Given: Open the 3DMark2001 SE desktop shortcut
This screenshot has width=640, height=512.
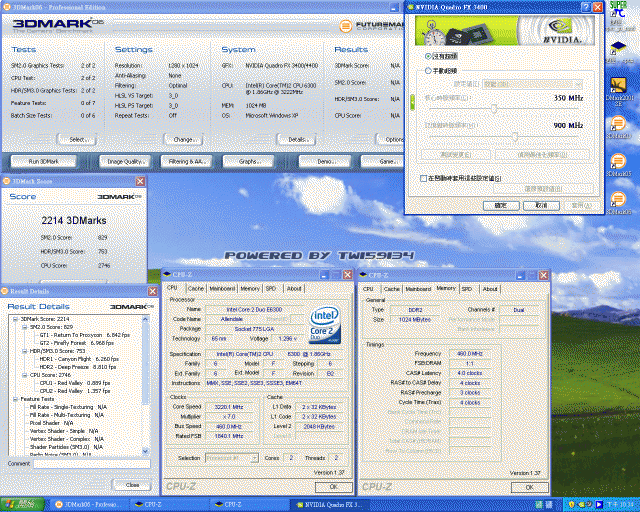Looking at the screenshot, I should tap(618, 91).
